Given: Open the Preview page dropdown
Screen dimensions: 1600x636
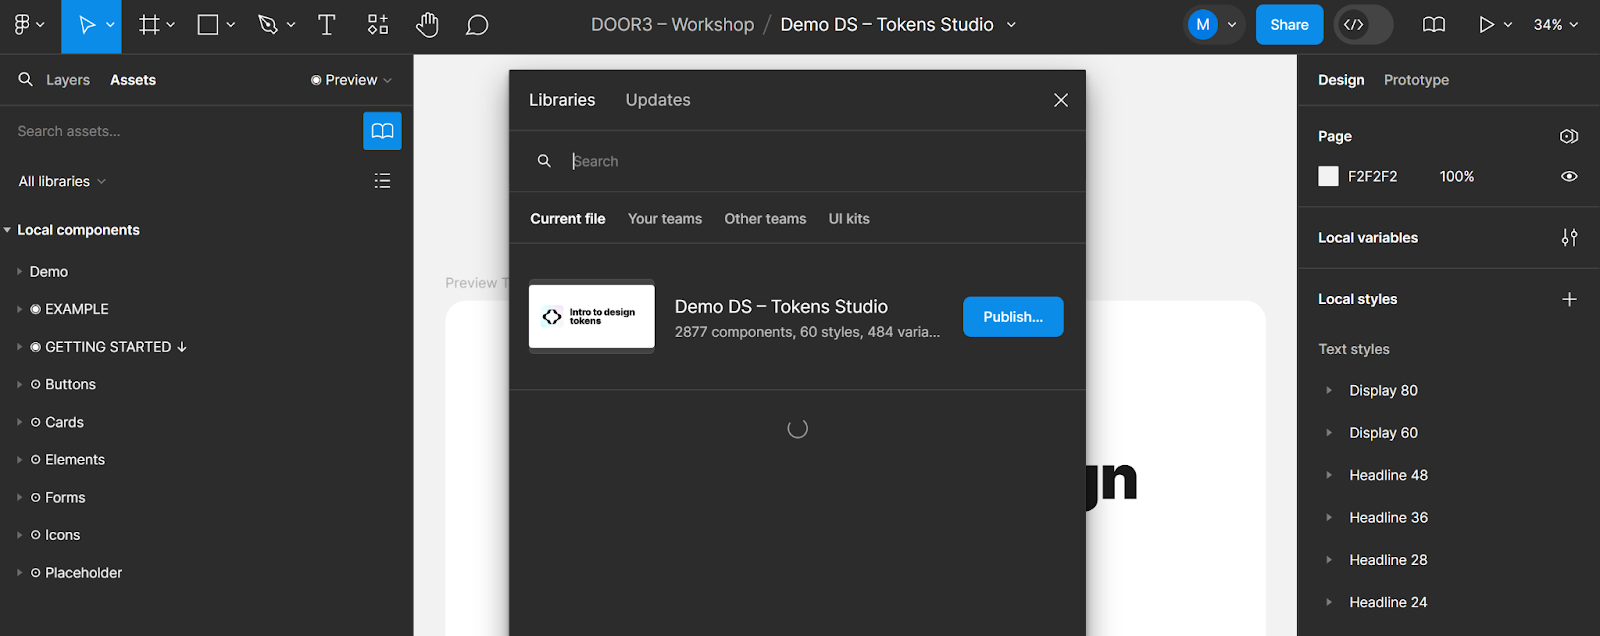Looking at the screenshot, I should click(x=351, y=80).
